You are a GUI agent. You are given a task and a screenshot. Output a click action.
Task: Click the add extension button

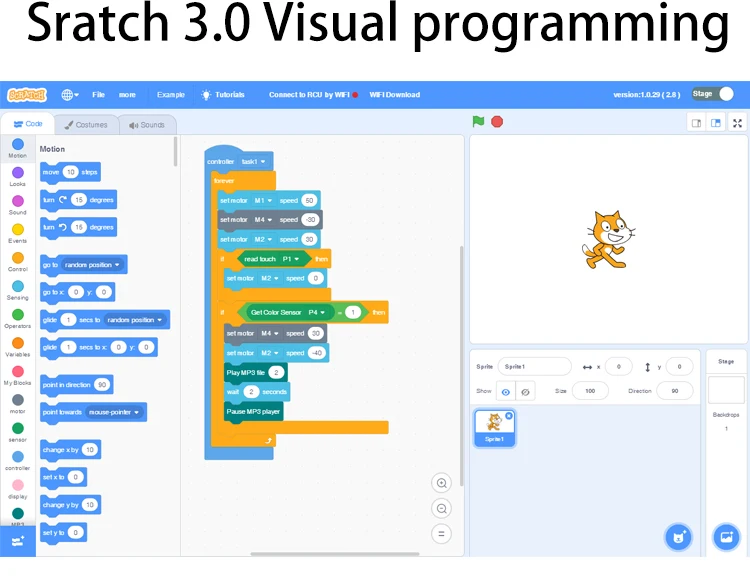tap(18, 541)
